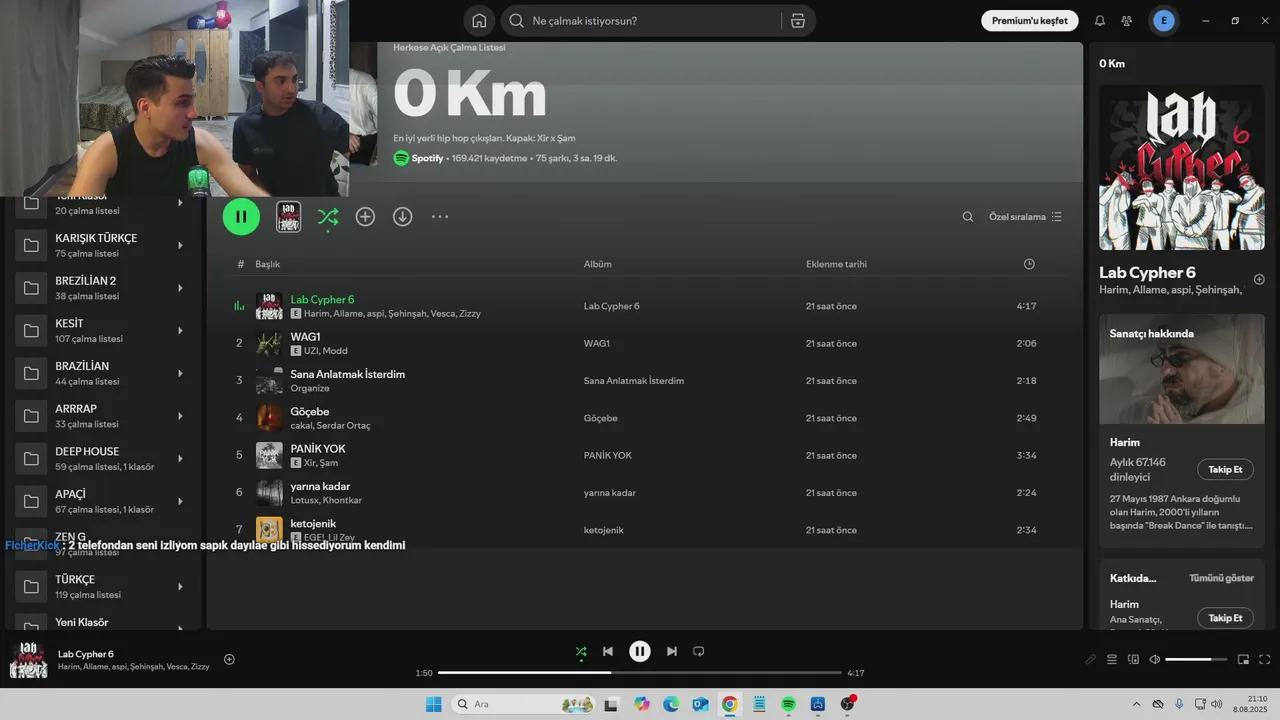Expand the ARRRAP folder arrow

click(x=180, y=416)
